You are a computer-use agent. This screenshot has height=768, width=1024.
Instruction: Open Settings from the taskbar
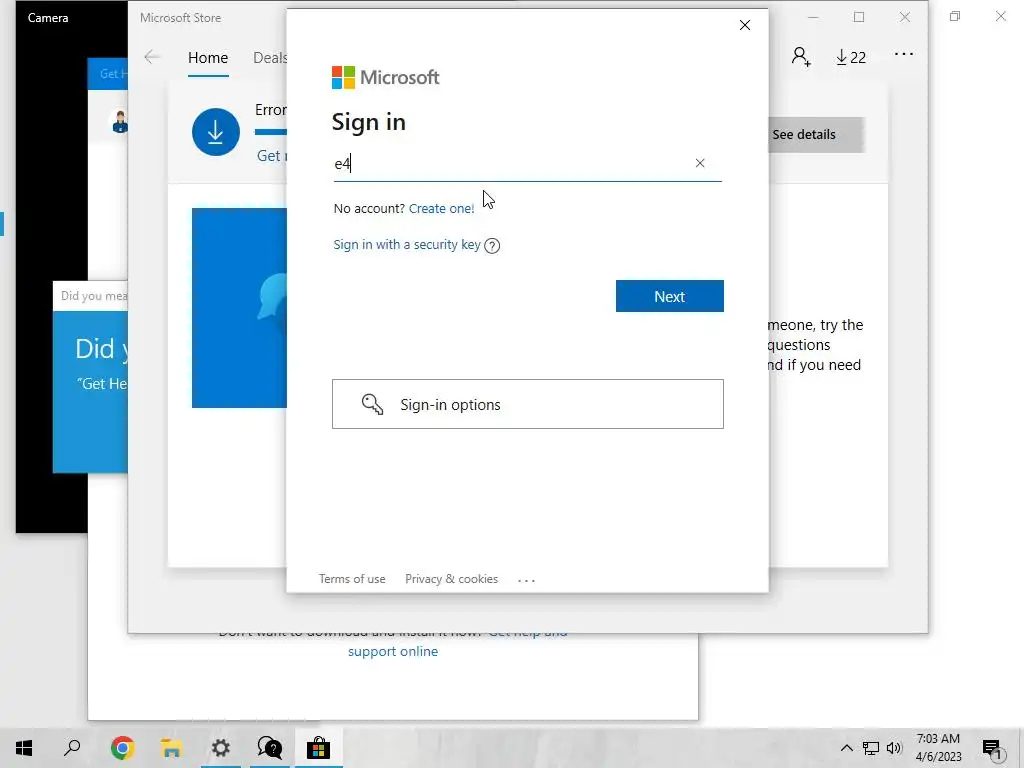pos(221,748)
